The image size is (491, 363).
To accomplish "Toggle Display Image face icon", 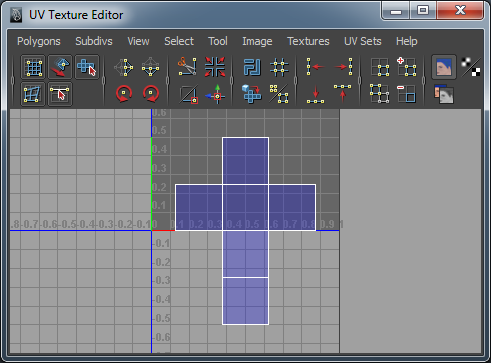I will [x=444, y=67].
